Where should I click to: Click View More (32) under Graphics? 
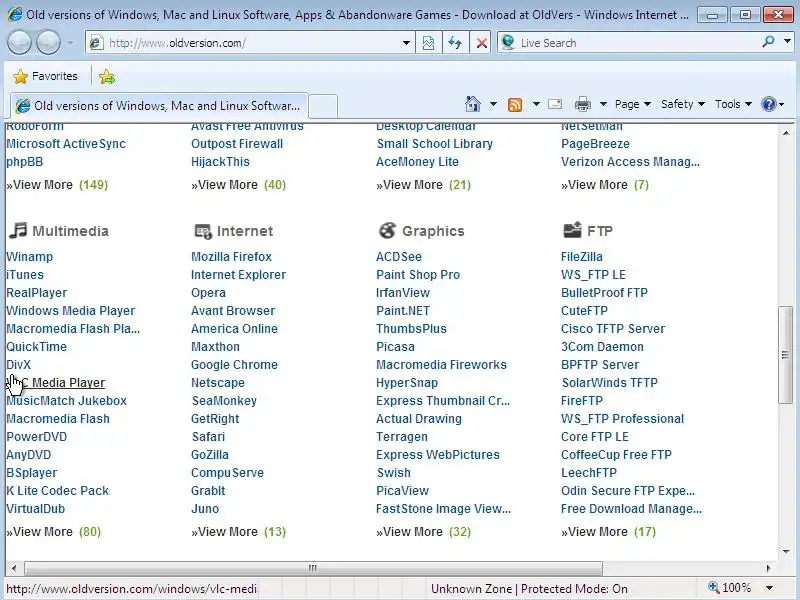click(423, 532)
